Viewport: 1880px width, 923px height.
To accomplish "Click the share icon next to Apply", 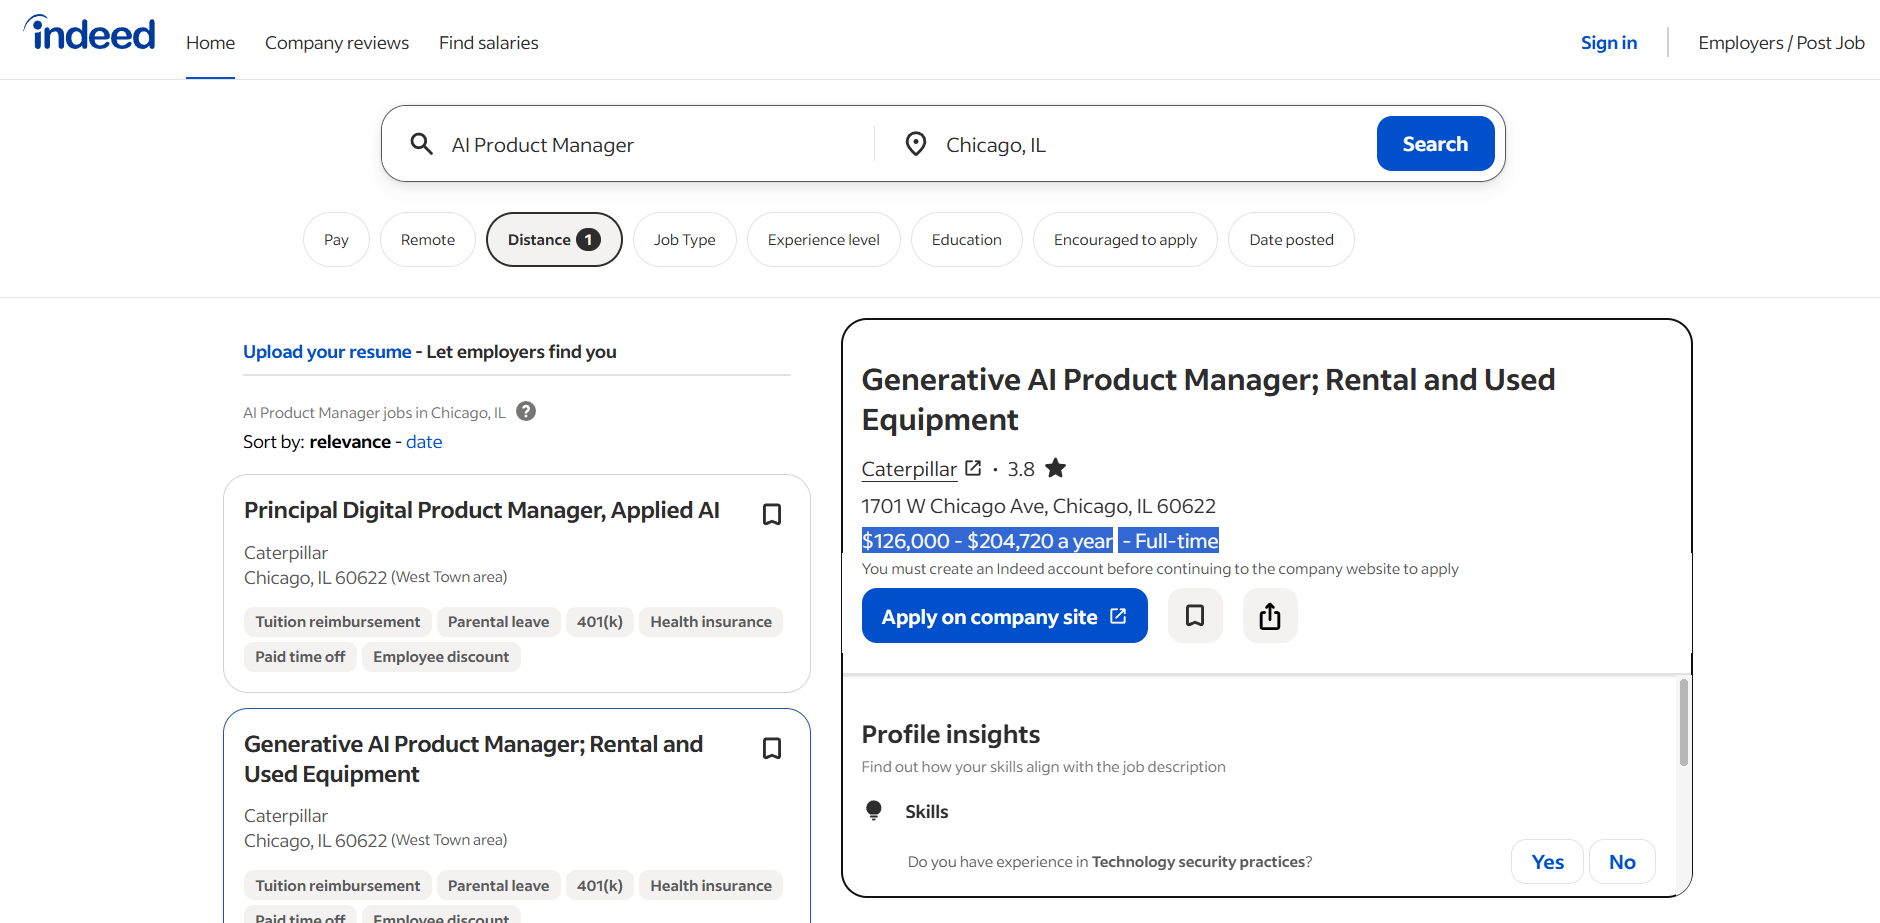I will 1269,615.
